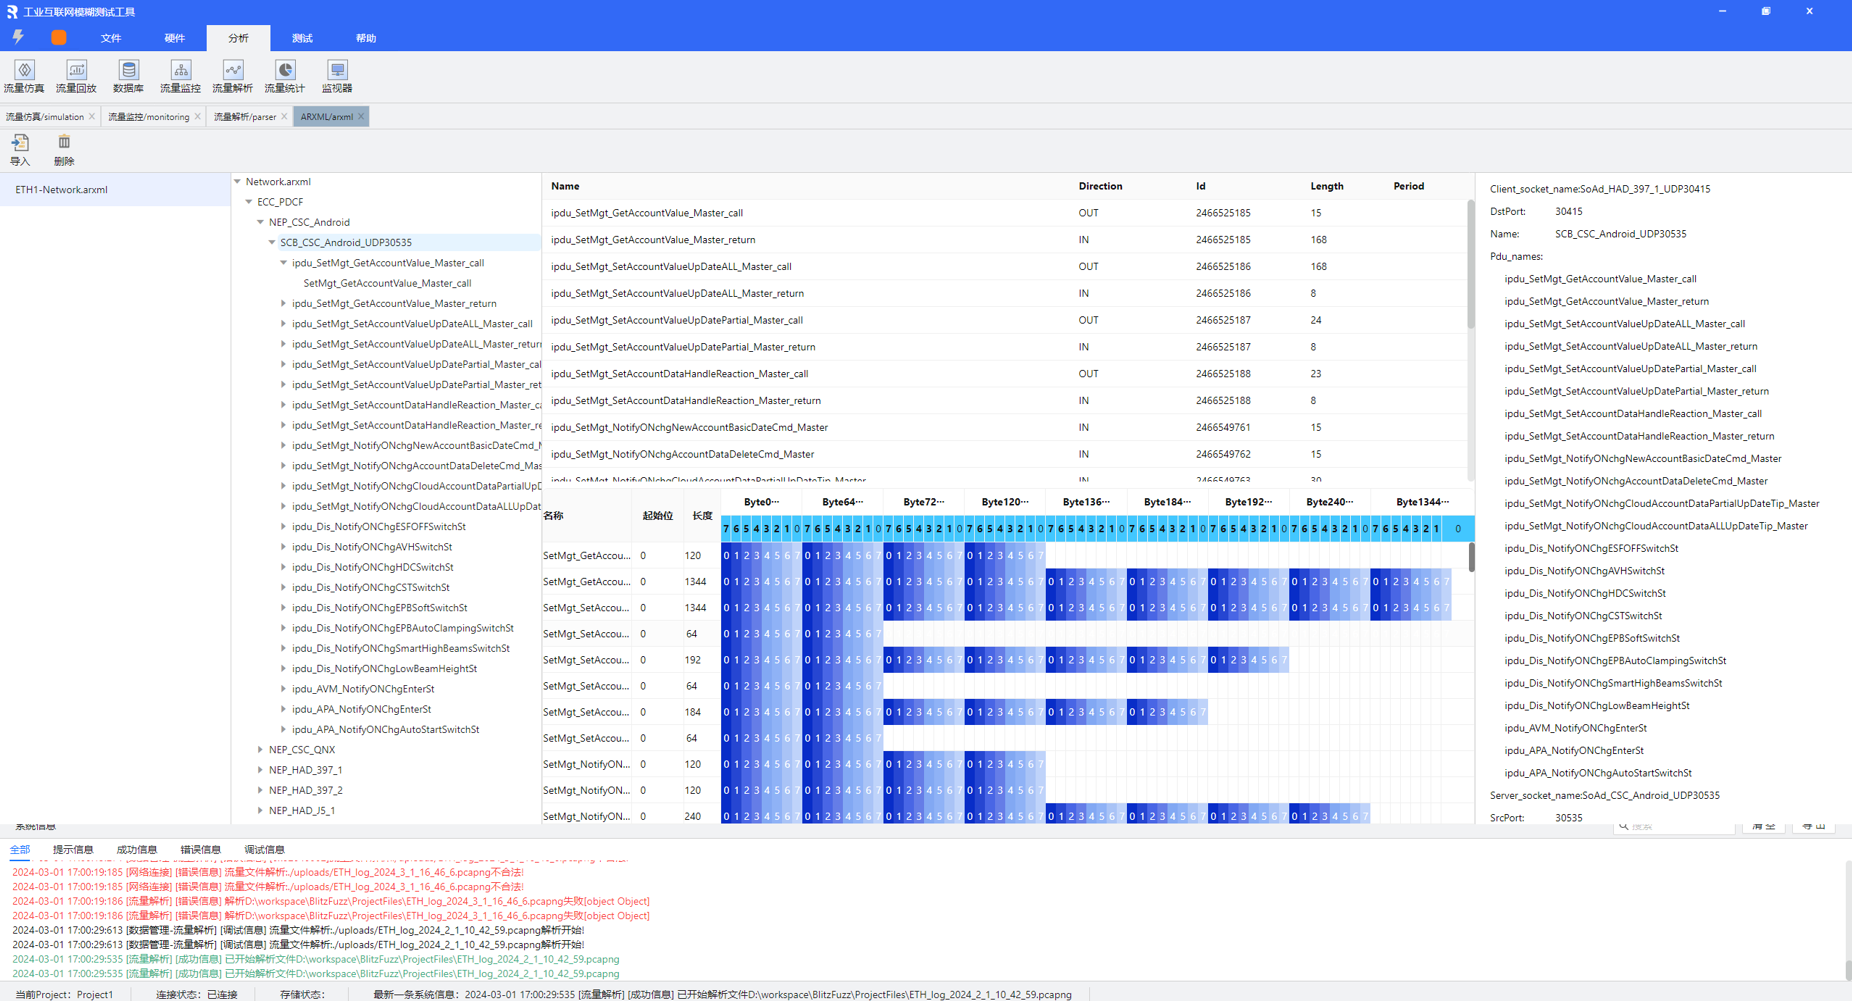The height and width of the screenshot is (1005, 1852).
Task: Click the orange stop button in title bar
Action: [59, 38]
